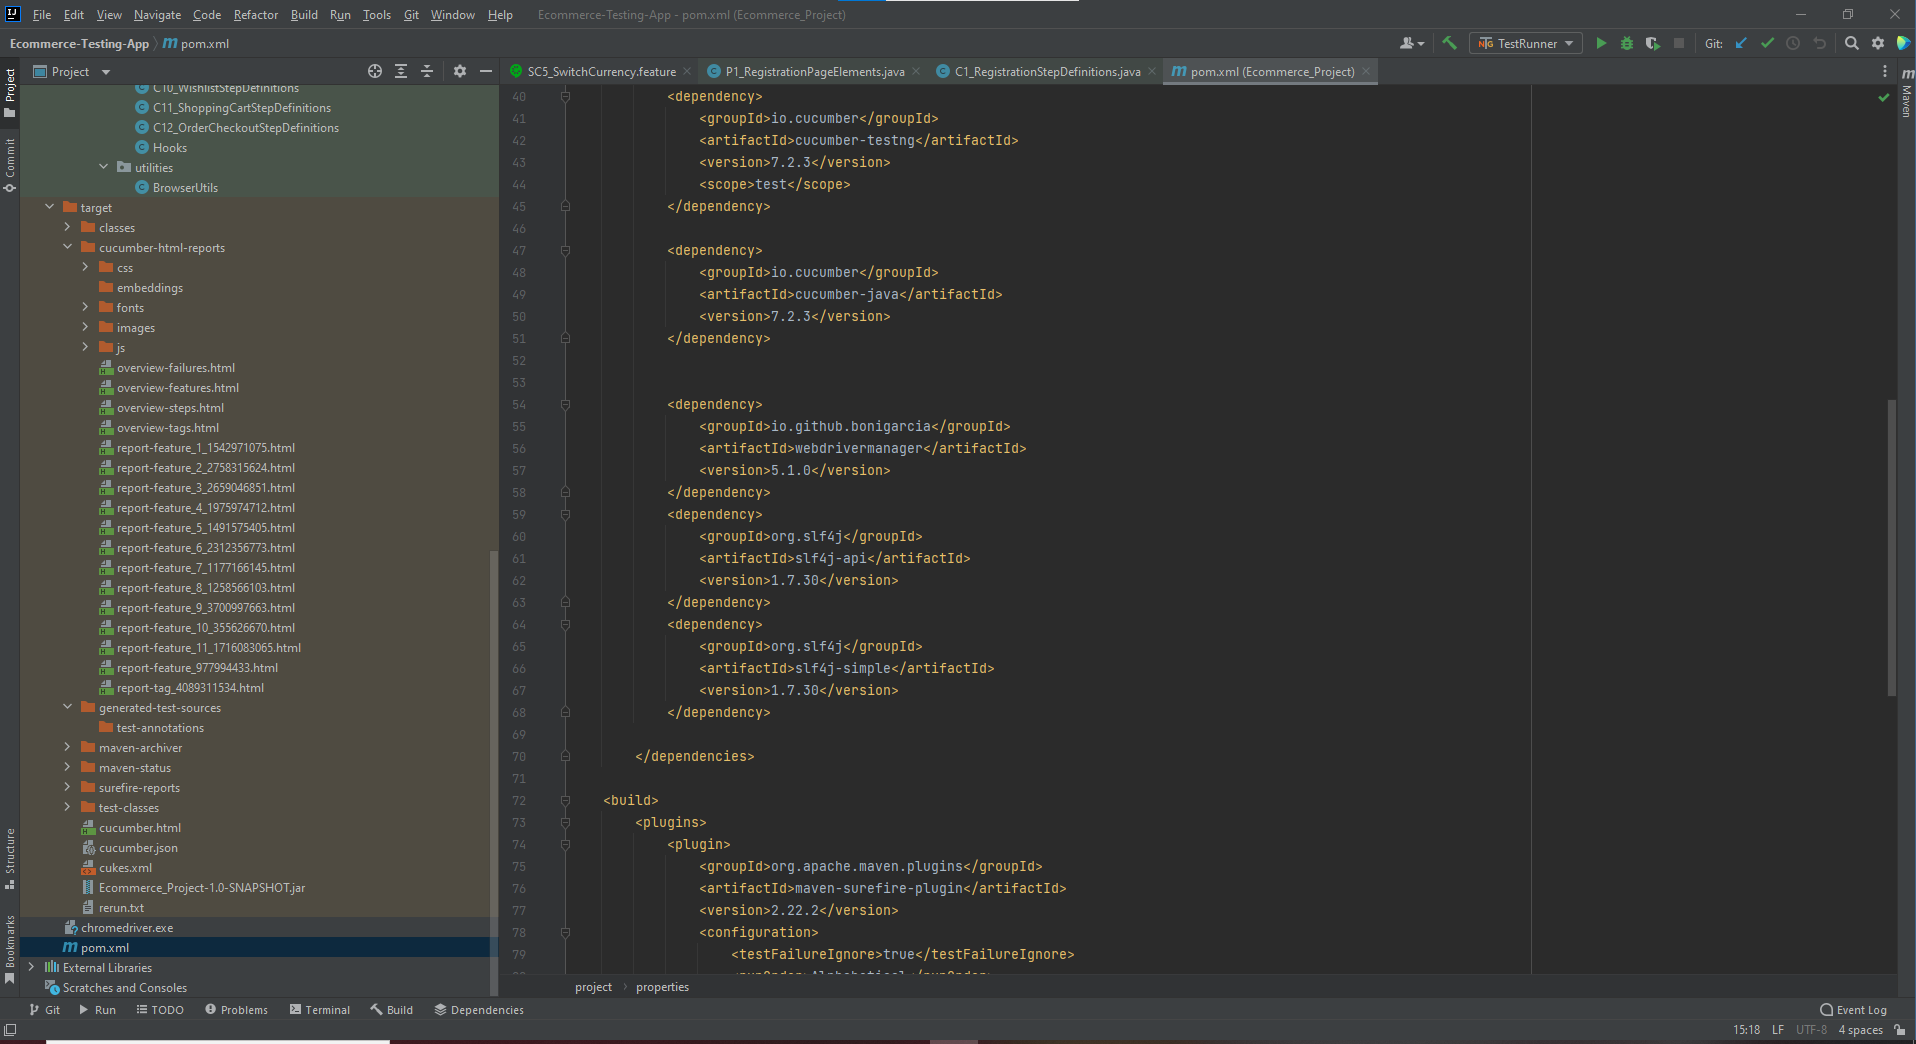Switch to SC5_SwitchCurrency.feature tab
This screenshot has height=1044, width=1916.
[601, 71]
